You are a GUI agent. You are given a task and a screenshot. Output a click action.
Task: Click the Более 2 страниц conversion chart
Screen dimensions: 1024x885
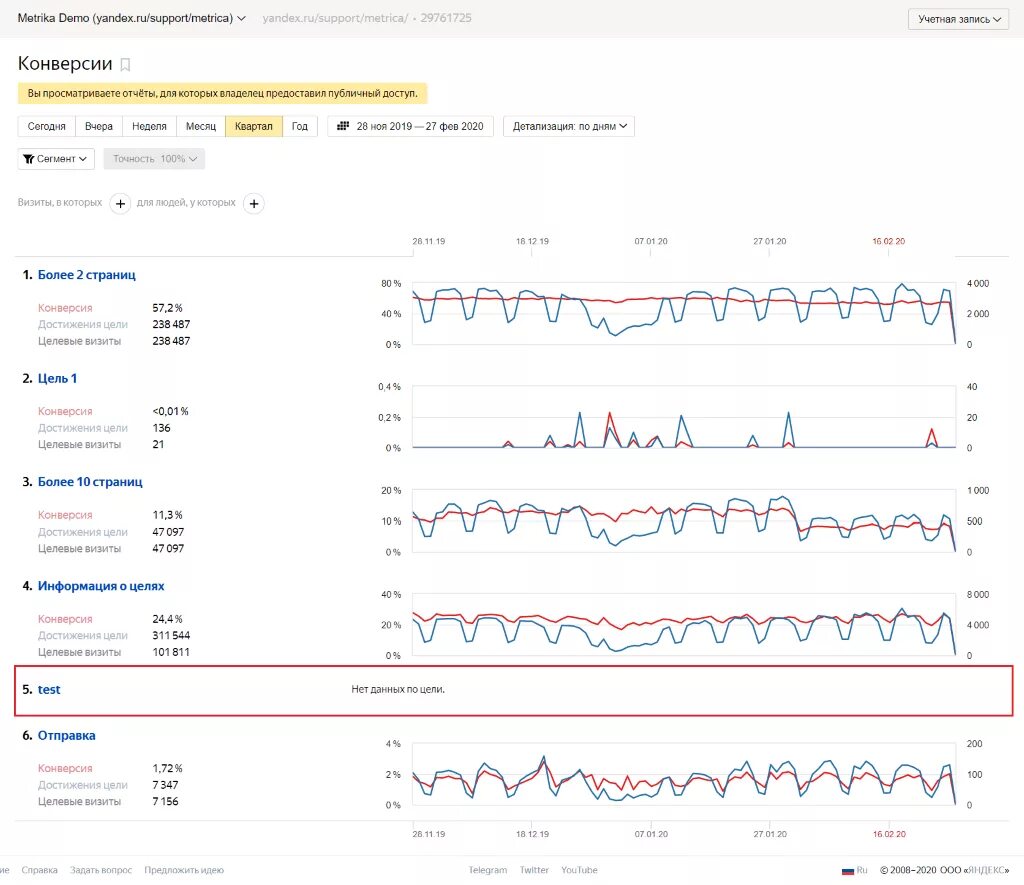684,314
